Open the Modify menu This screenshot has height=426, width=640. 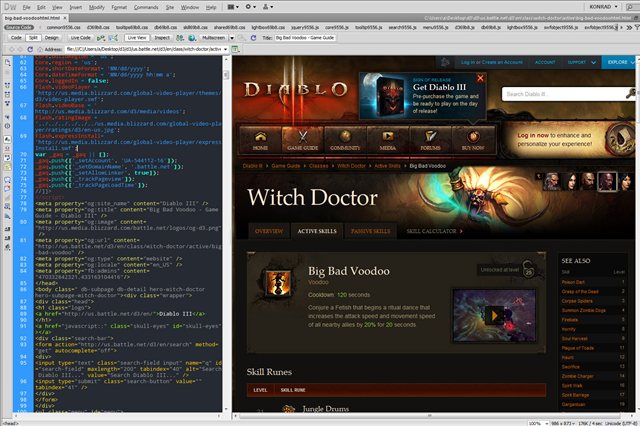97,7
